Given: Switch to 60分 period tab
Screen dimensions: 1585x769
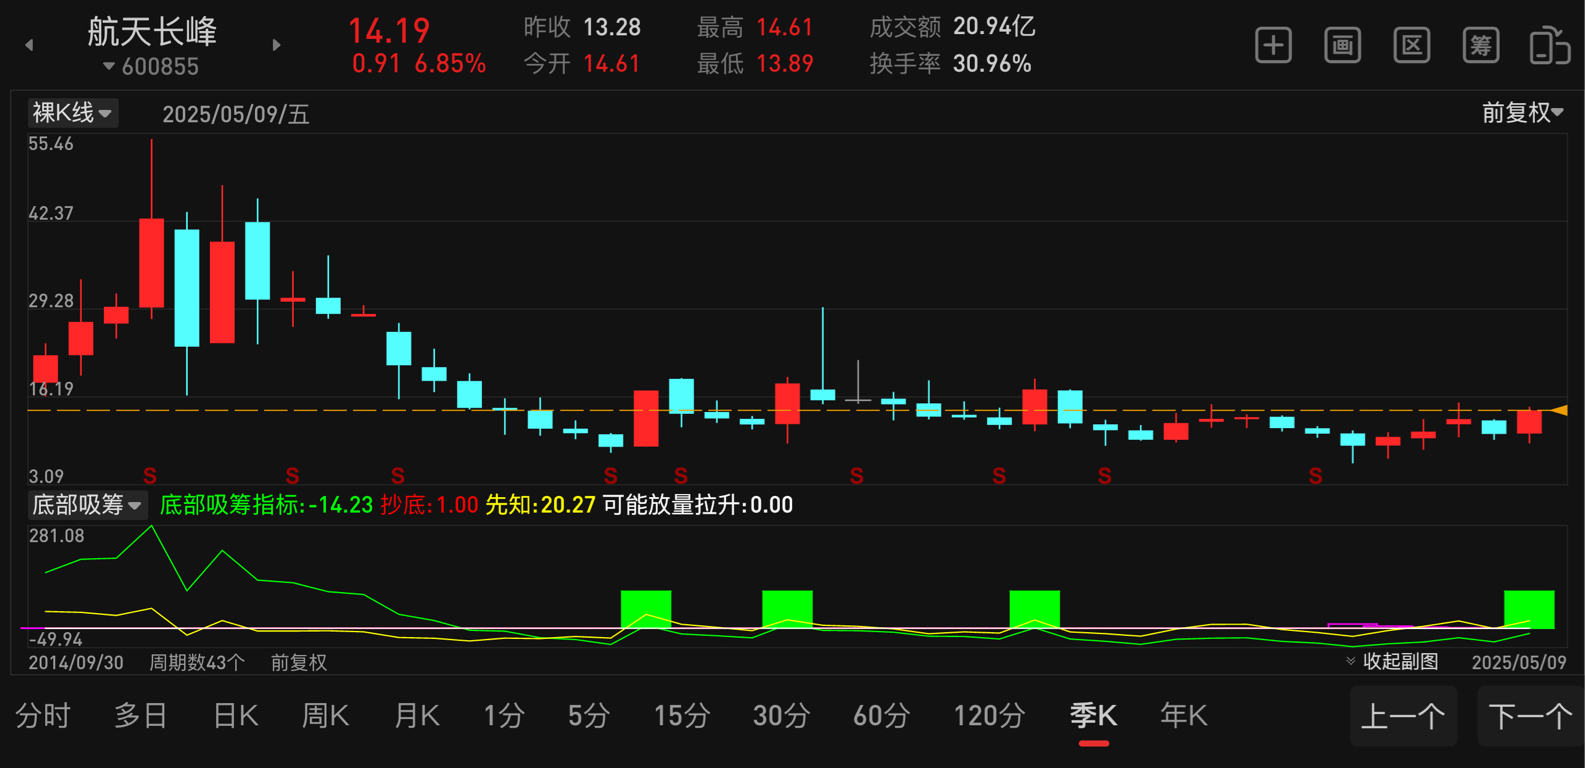Looking at the screenshot, I should point(881,716).
